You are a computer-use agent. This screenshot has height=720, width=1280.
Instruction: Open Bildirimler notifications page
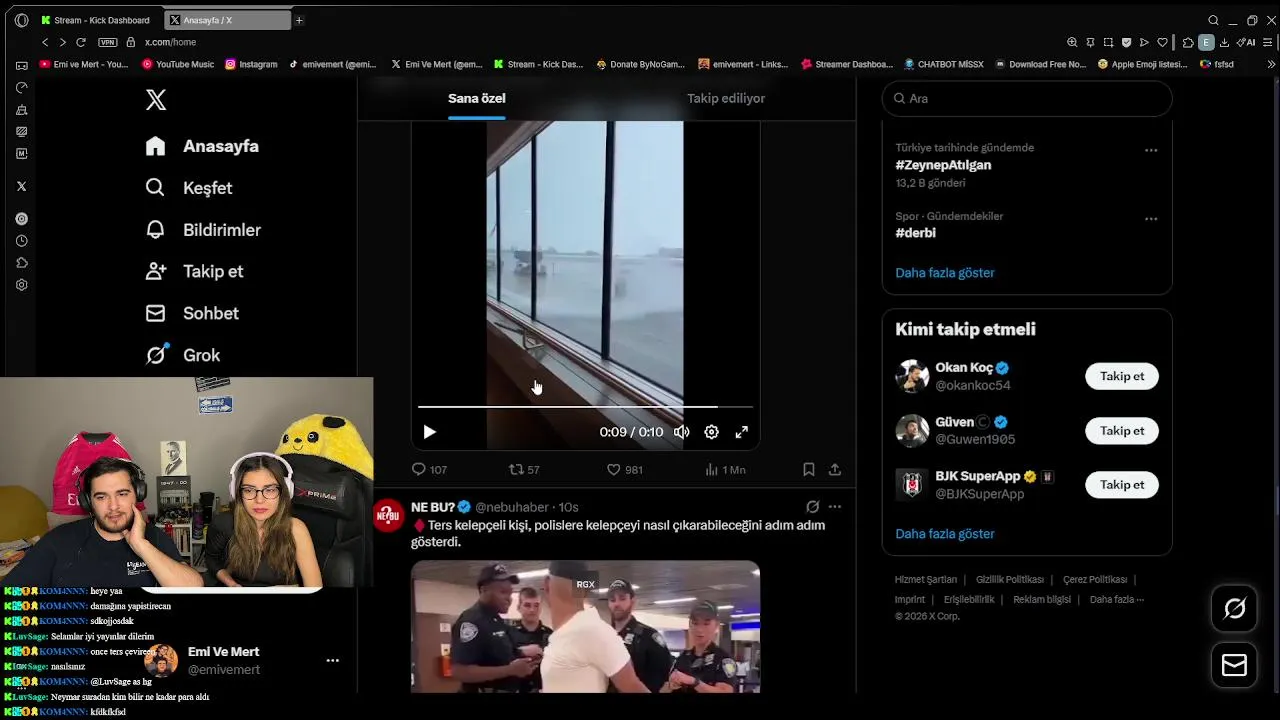[x=203, y=230]
